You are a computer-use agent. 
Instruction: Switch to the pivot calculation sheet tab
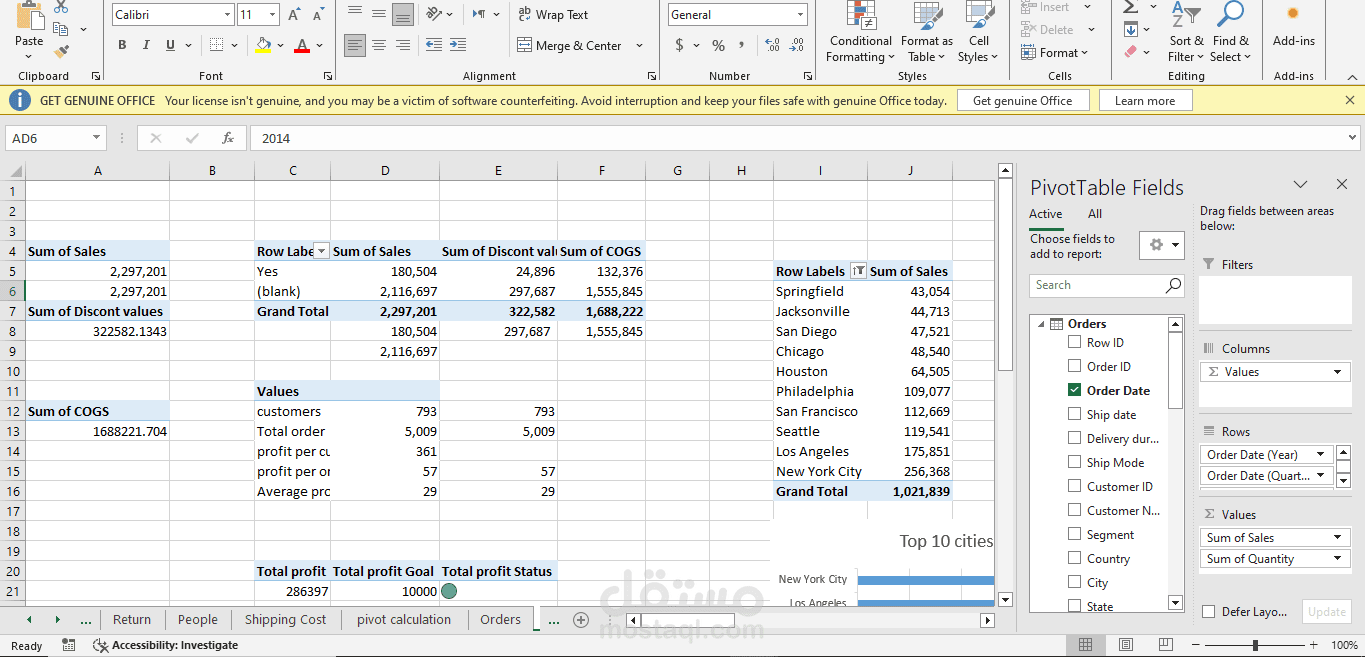click(x=403, y=620)
